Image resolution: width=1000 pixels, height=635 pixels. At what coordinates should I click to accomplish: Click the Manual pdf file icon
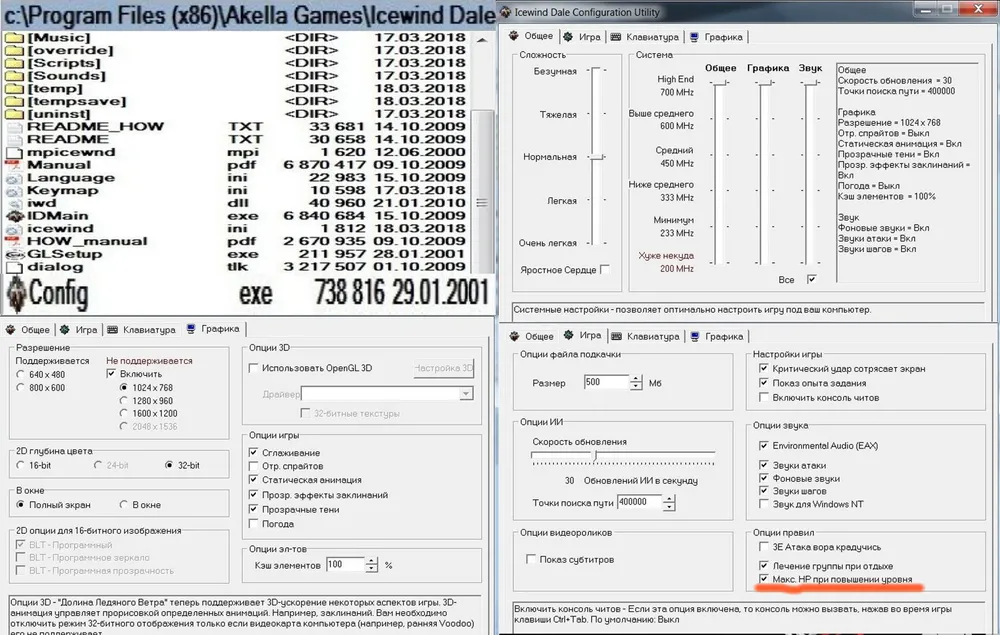14,165
